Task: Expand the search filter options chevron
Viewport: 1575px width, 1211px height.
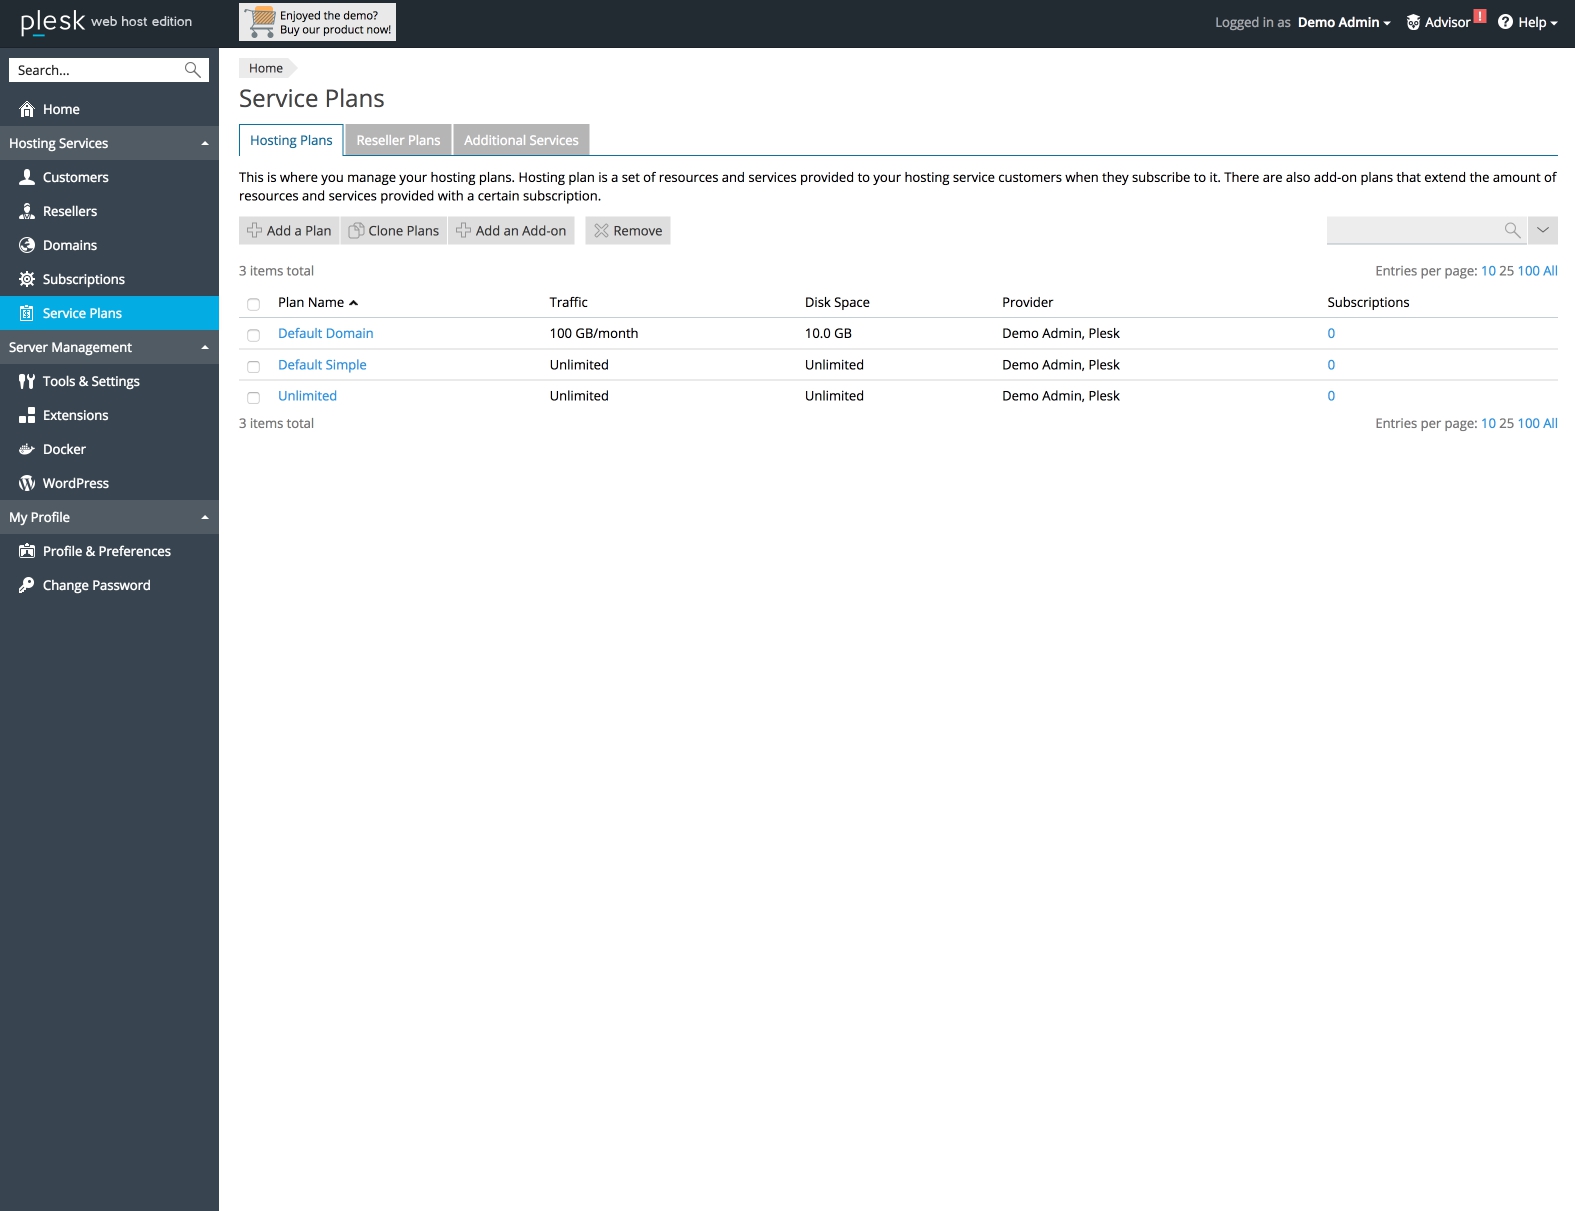Action: (x=1543, y=231)
